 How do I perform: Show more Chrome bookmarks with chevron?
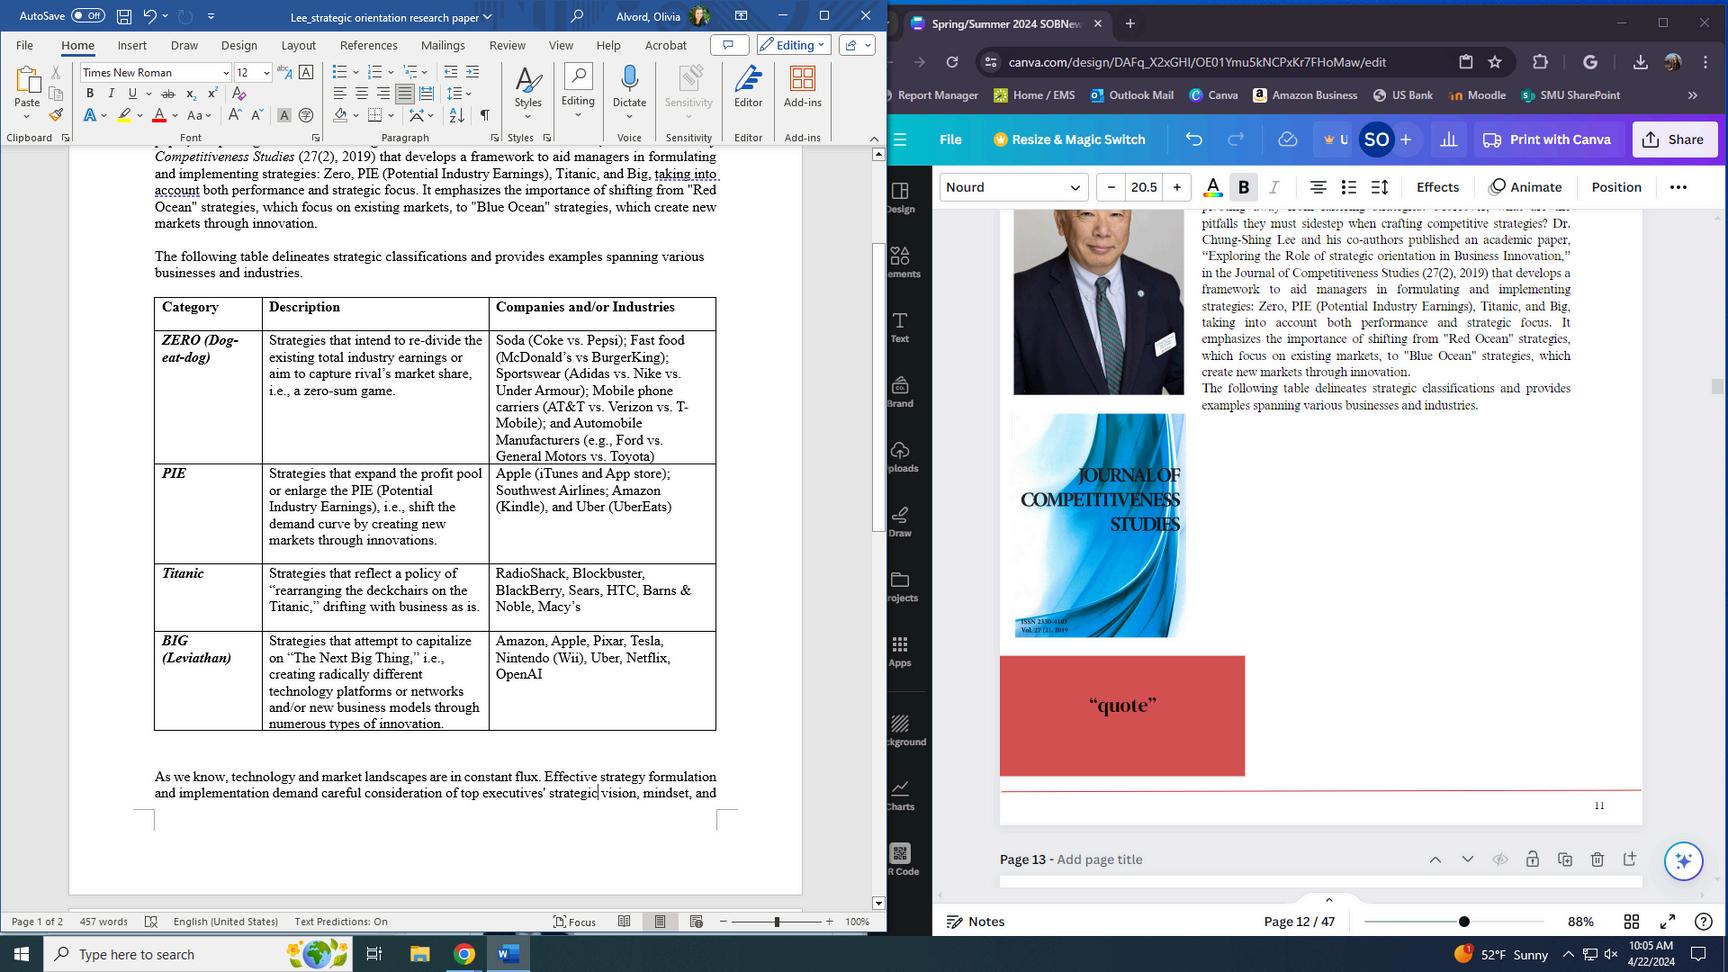tap(1692, 95)
